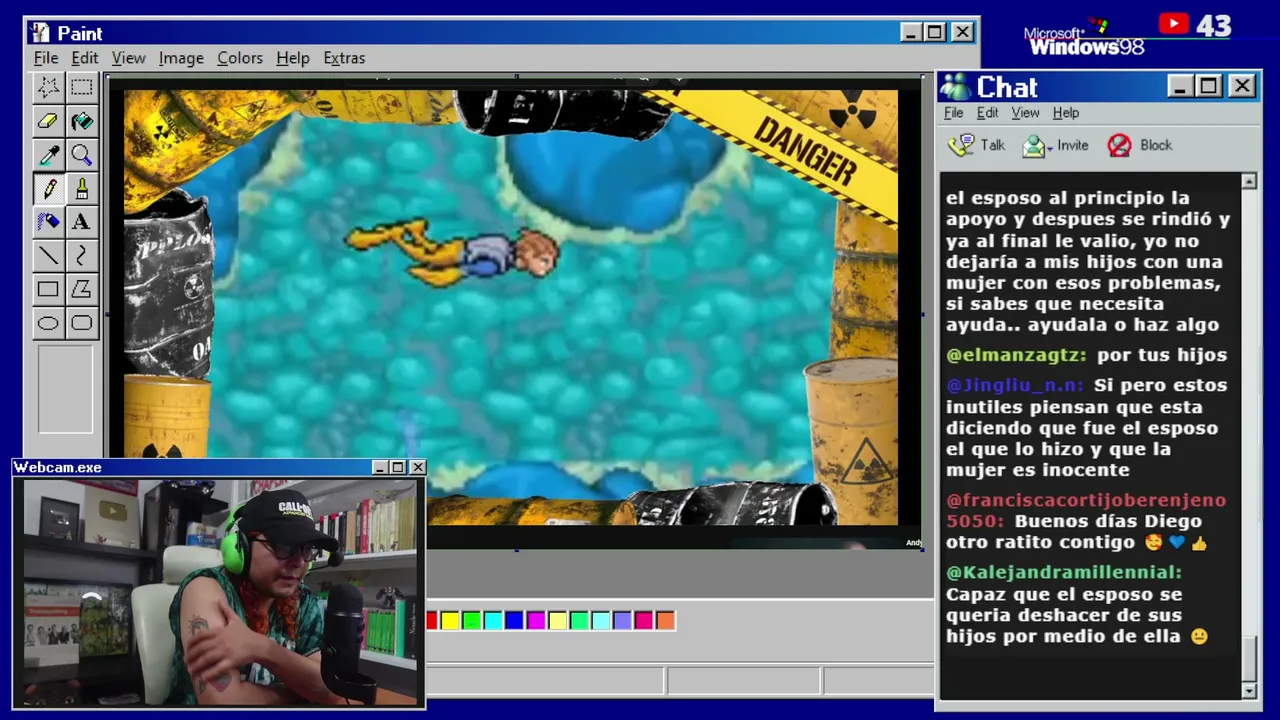Click the Block label in Chat toolbar

point(1156,146)
